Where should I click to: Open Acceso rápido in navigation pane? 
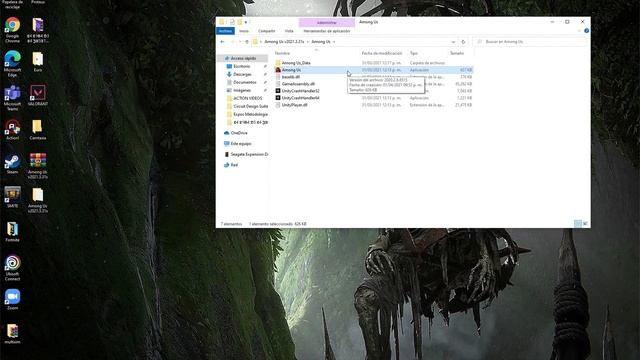pyautogui.click(x=244, y=58)
